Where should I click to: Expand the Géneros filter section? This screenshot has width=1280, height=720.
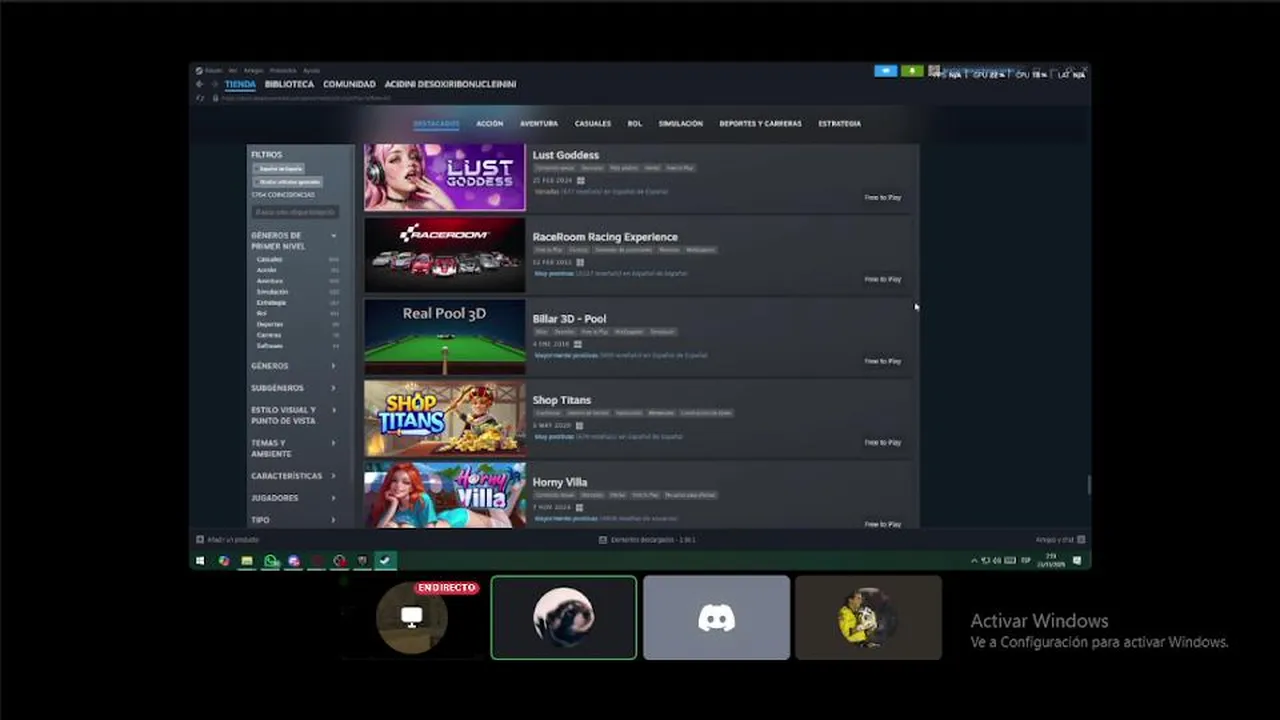click(333, 366)
